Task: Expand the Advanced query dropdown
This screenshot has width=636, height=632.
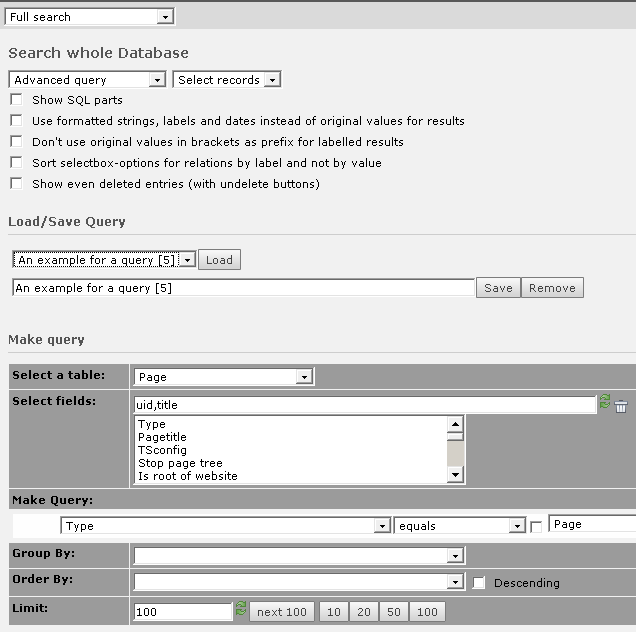Action: [86, 80]
